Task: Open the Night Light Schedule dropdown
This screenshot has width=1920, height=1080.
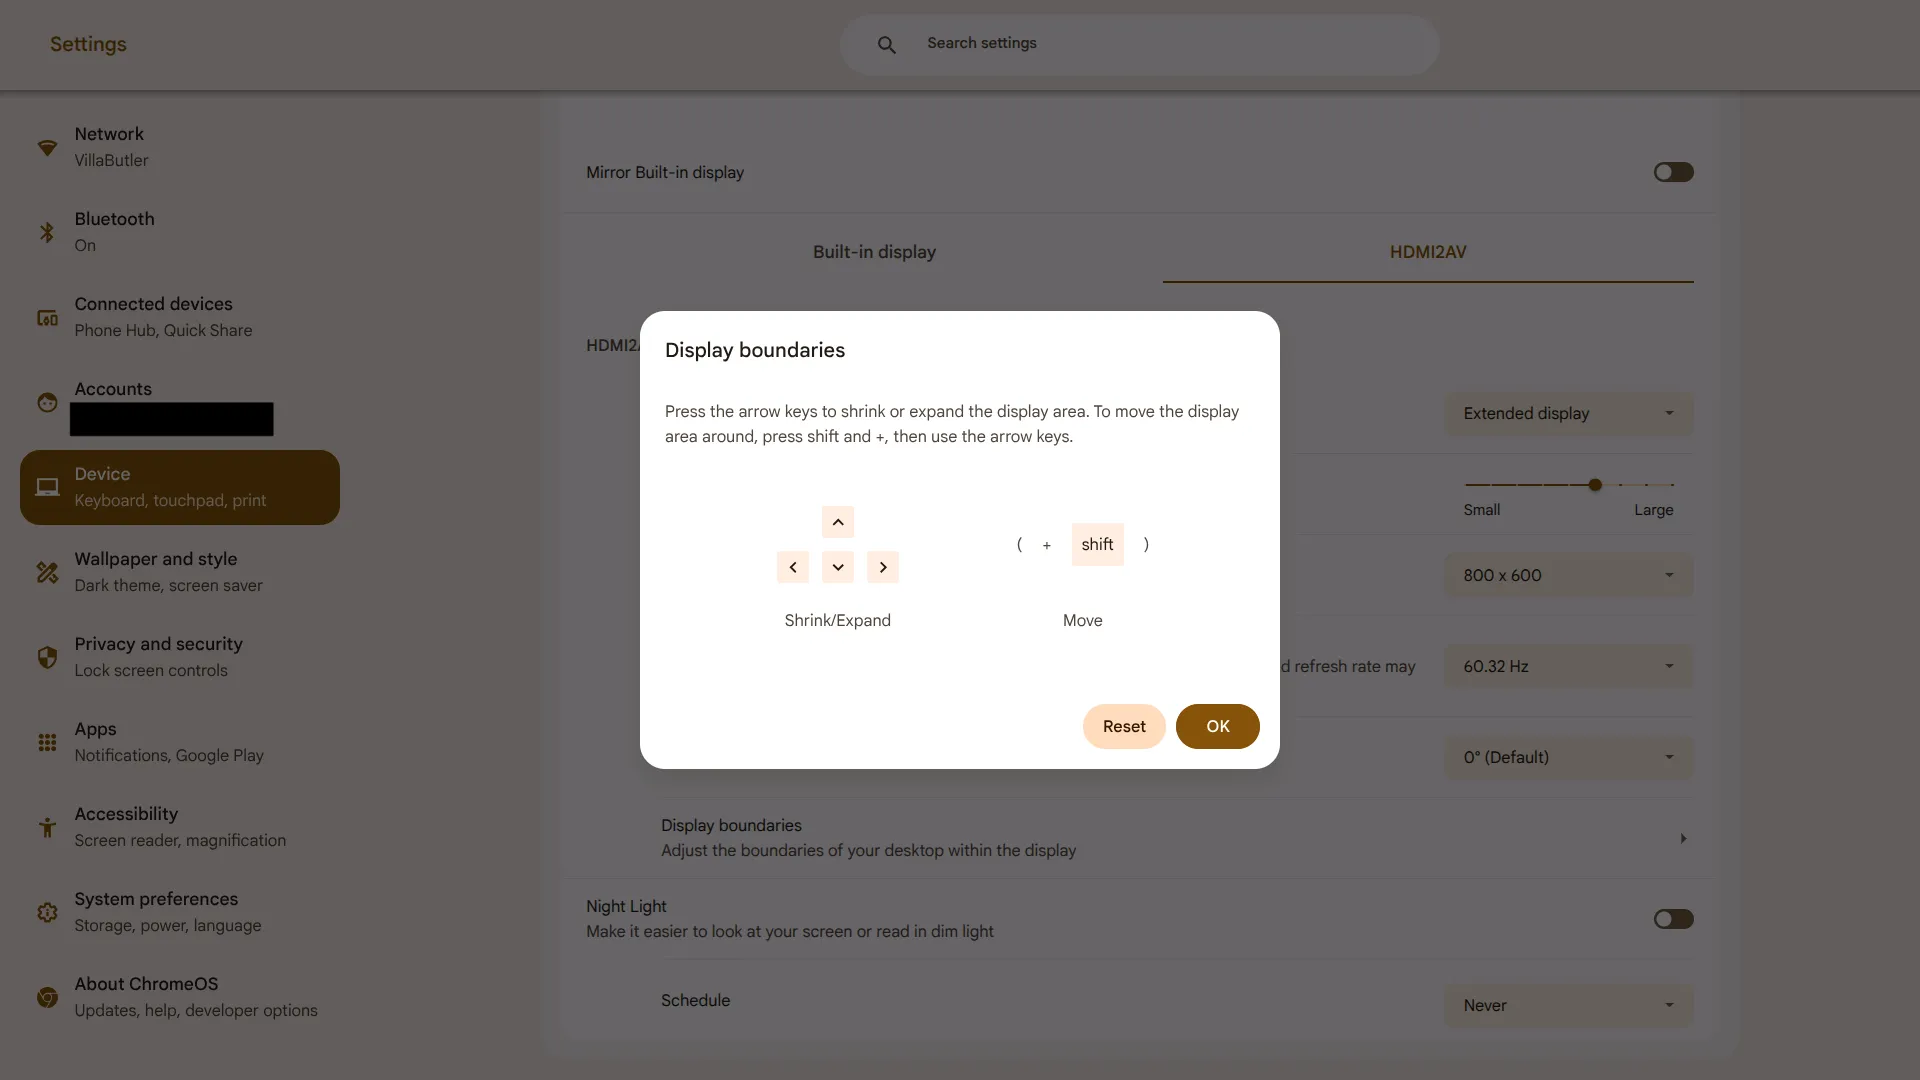Action: coord(1568,1005)
